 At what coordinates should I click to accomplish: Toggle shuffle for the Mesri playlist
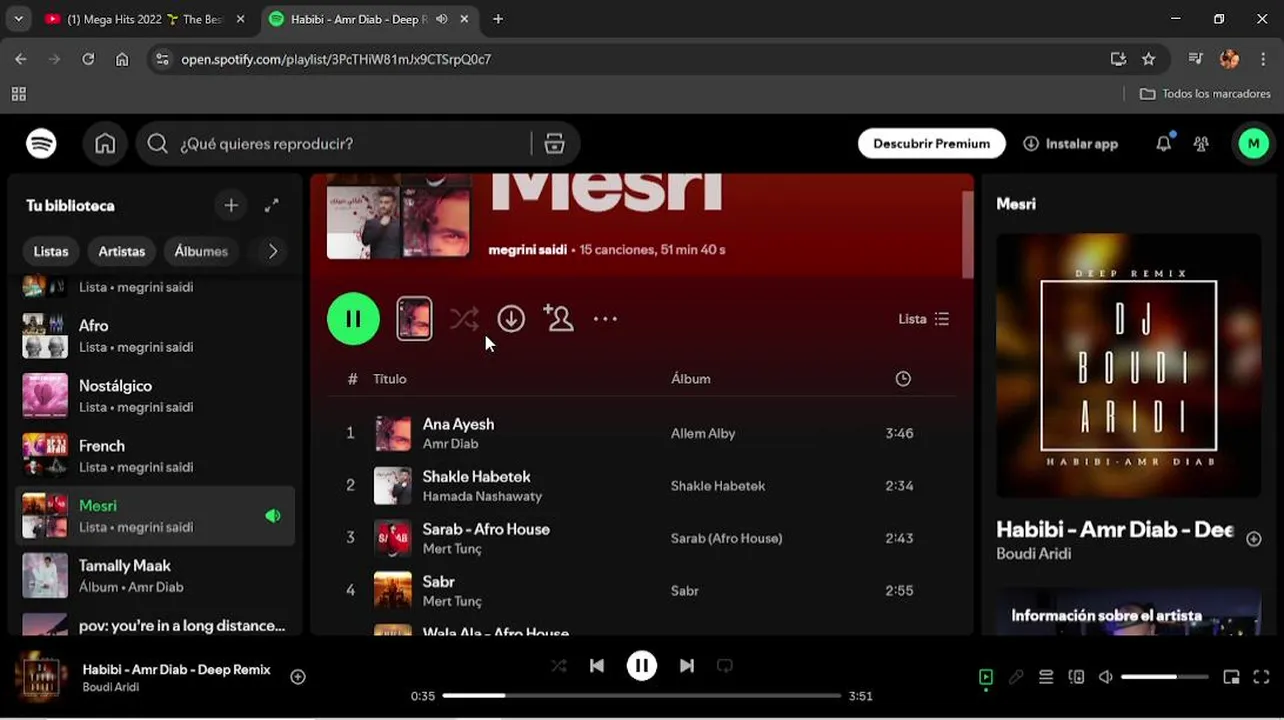pyautogui.click(x=464, y=319)
